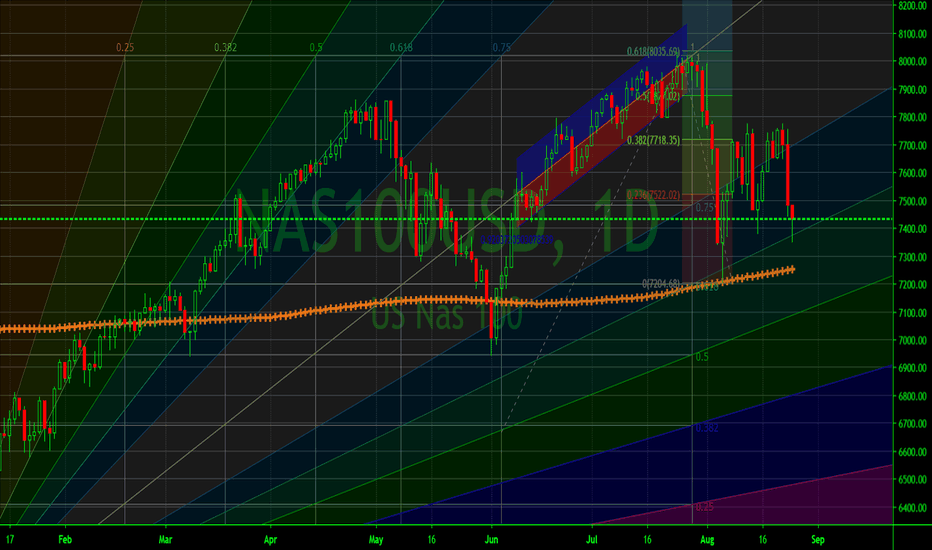Select the 7500.00 price axis label
932x550 pixels.
pos(912,201)
